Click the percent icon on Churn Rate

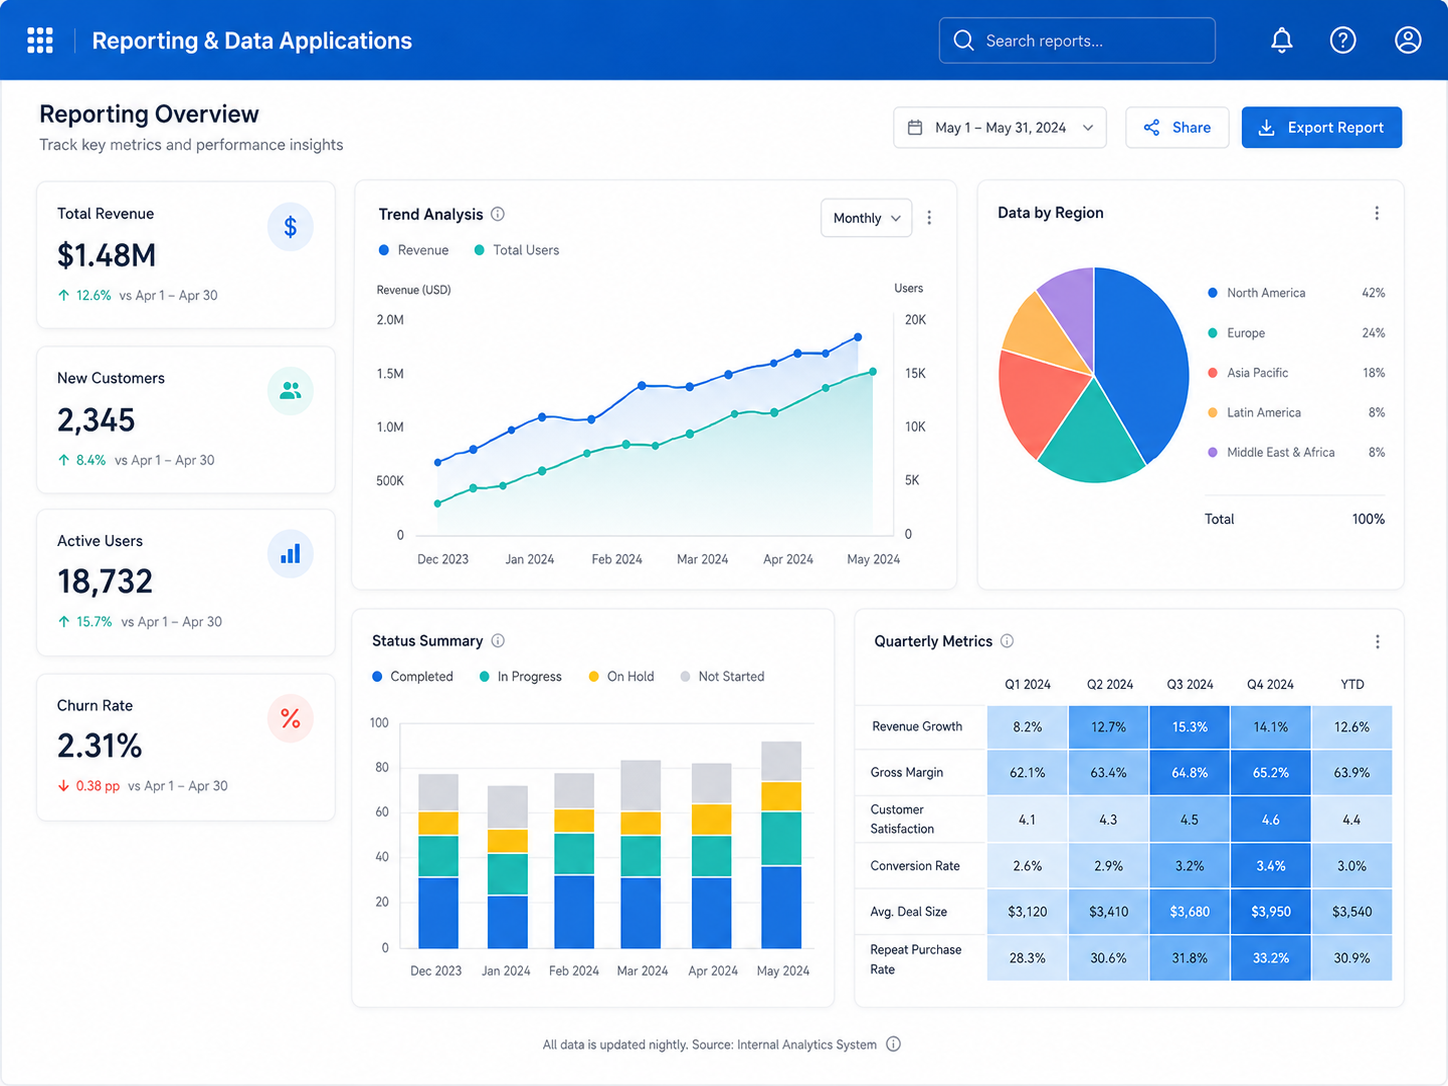[x=290, y=719]
